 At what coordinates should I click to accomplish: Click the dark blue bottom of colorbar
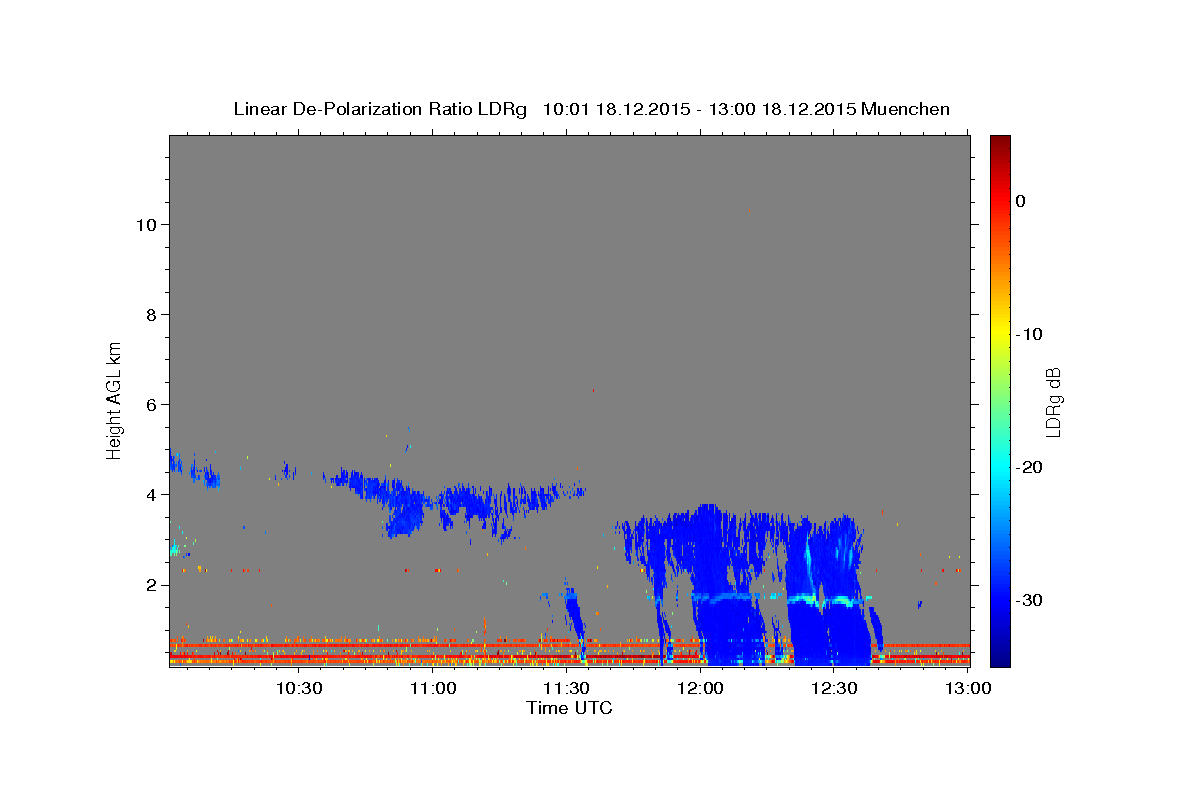pyautogui.click(x=1000, y=657)
